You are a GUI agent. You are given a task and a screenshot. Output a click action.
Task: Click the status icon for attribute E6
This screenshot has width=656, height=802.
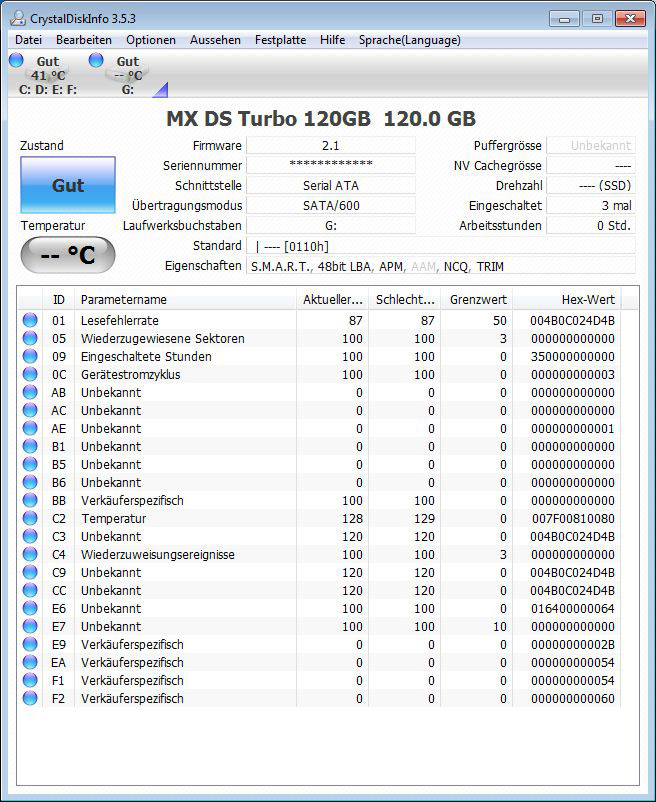pos(30,608)
